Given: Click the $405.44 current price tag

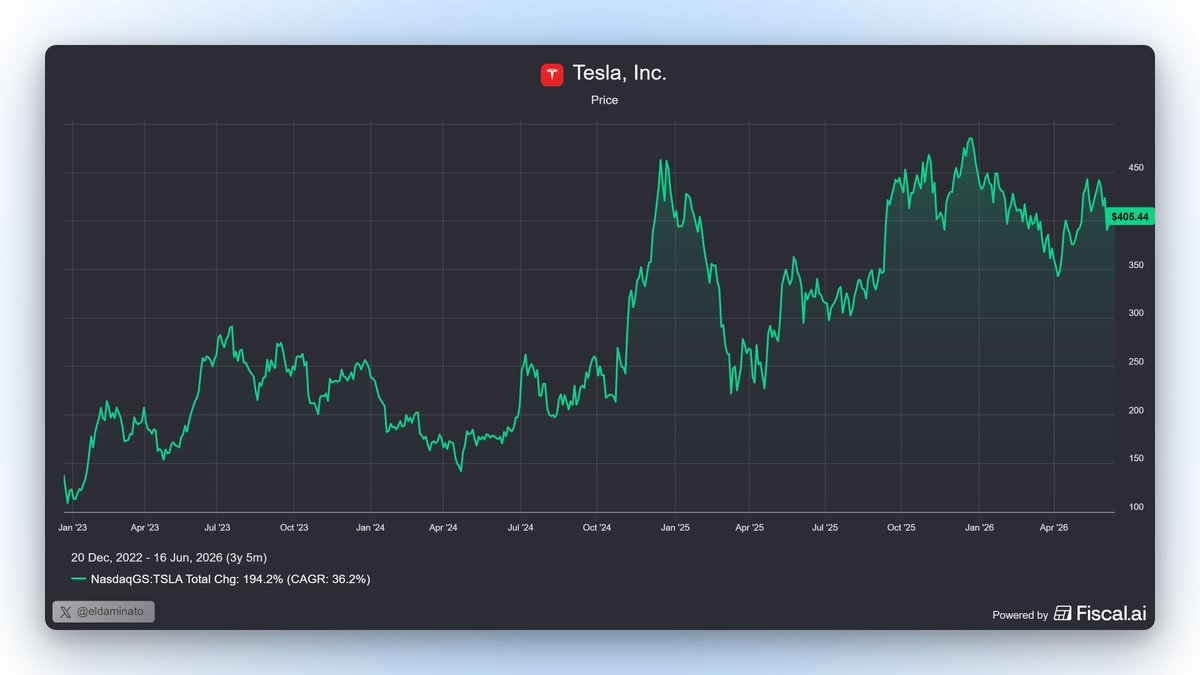Looking at the screenshot, I should (x=1129, y=216).
